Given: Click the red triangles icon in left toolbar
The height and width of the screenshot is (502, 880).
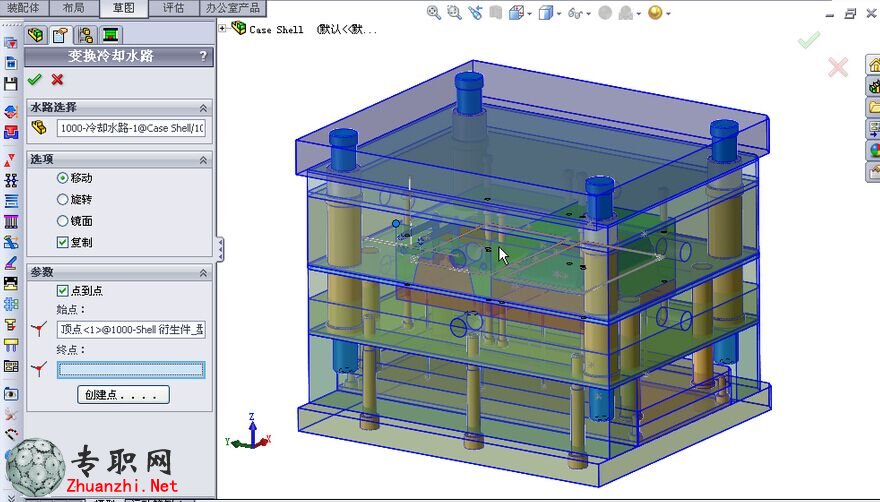Looking at the screenshot, I should pyautogui.click(x=10, y=160).
